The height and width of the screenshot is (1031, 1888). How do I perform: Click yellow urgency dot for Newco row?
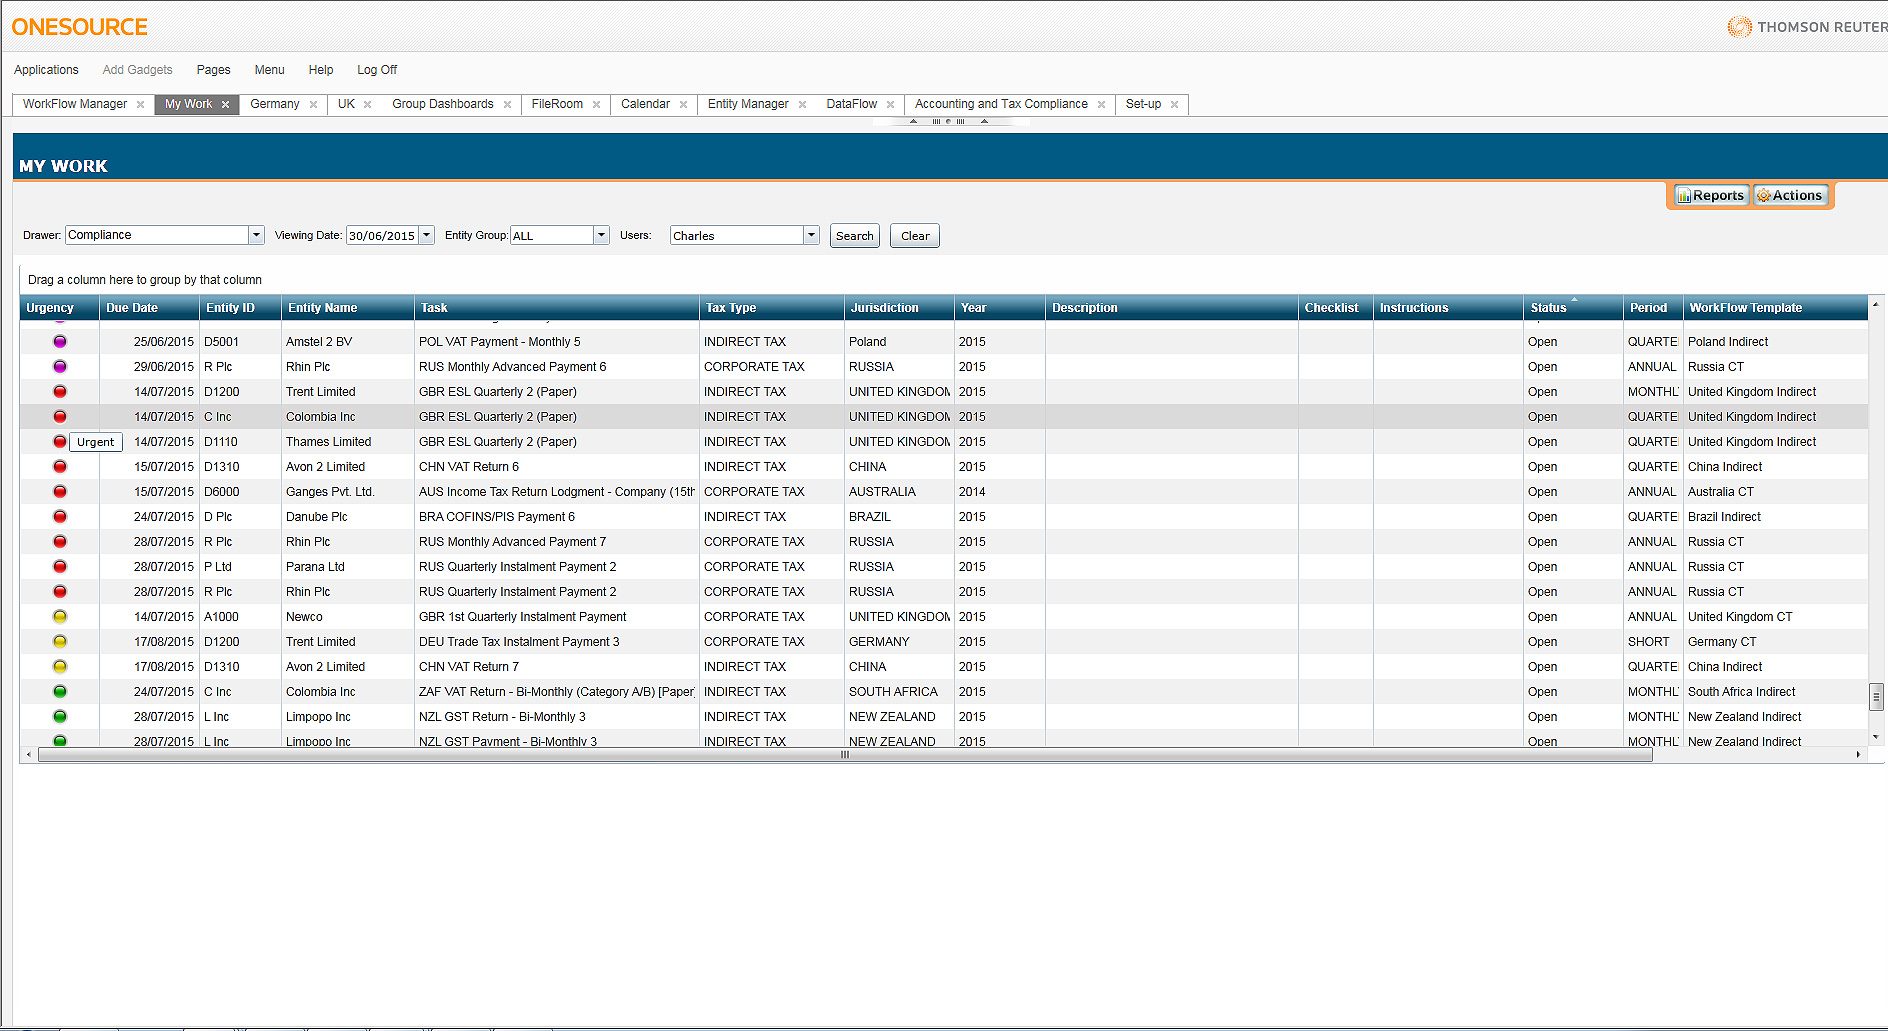60,617
